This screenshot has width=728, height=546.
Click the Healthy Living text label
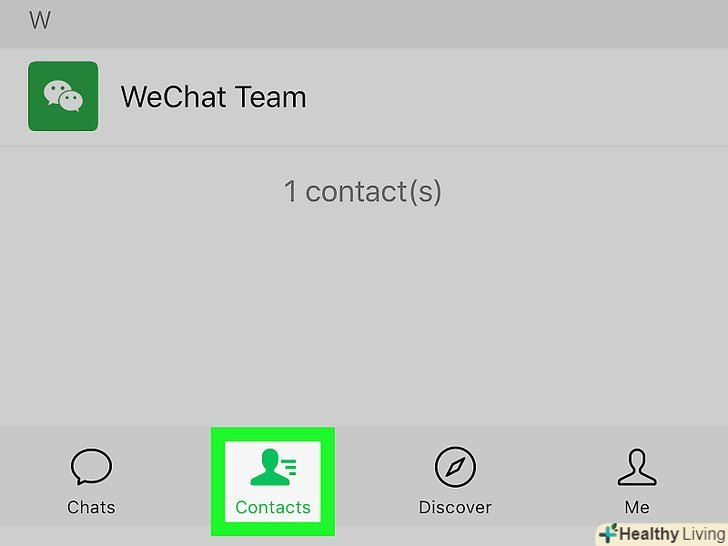click(673, 534)
